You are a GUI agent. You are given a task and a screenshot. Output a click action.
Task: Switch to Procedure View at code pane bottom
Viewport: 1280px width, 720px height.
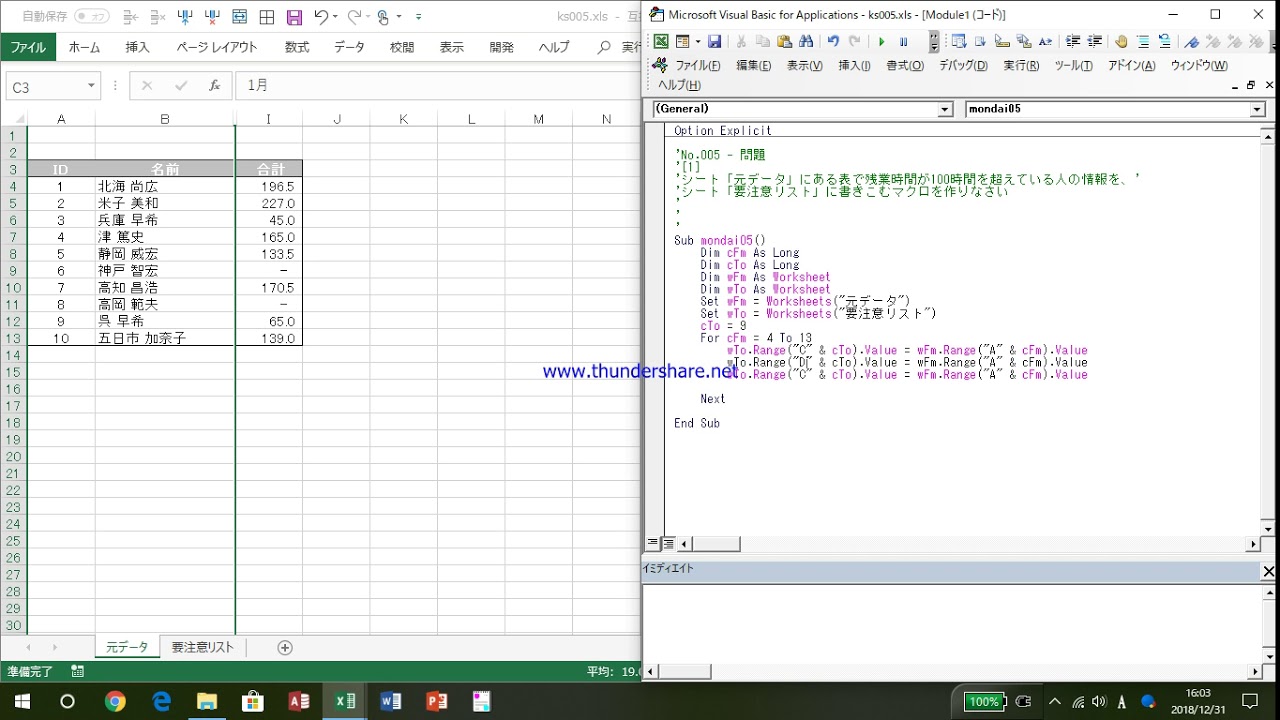click(653, 544)
